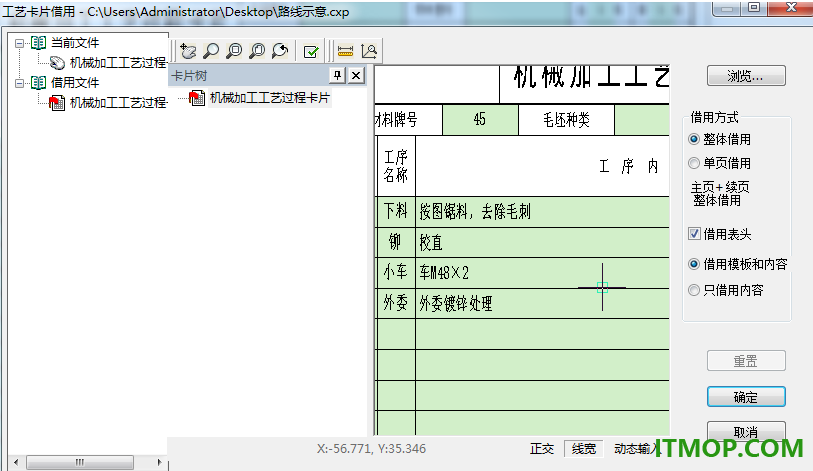The image size is (813, 471).
Task: Toggle 线宽 display in status bar
Action: click(x=584, y=449)
